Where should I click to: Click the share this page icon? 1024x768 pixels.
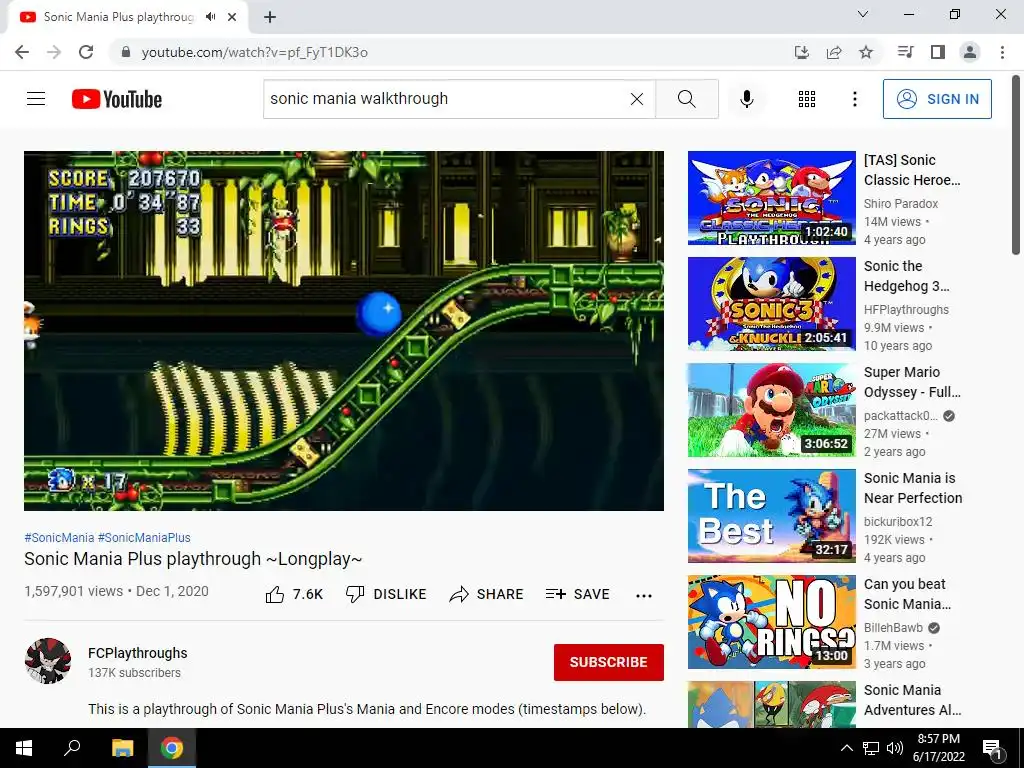834,52
